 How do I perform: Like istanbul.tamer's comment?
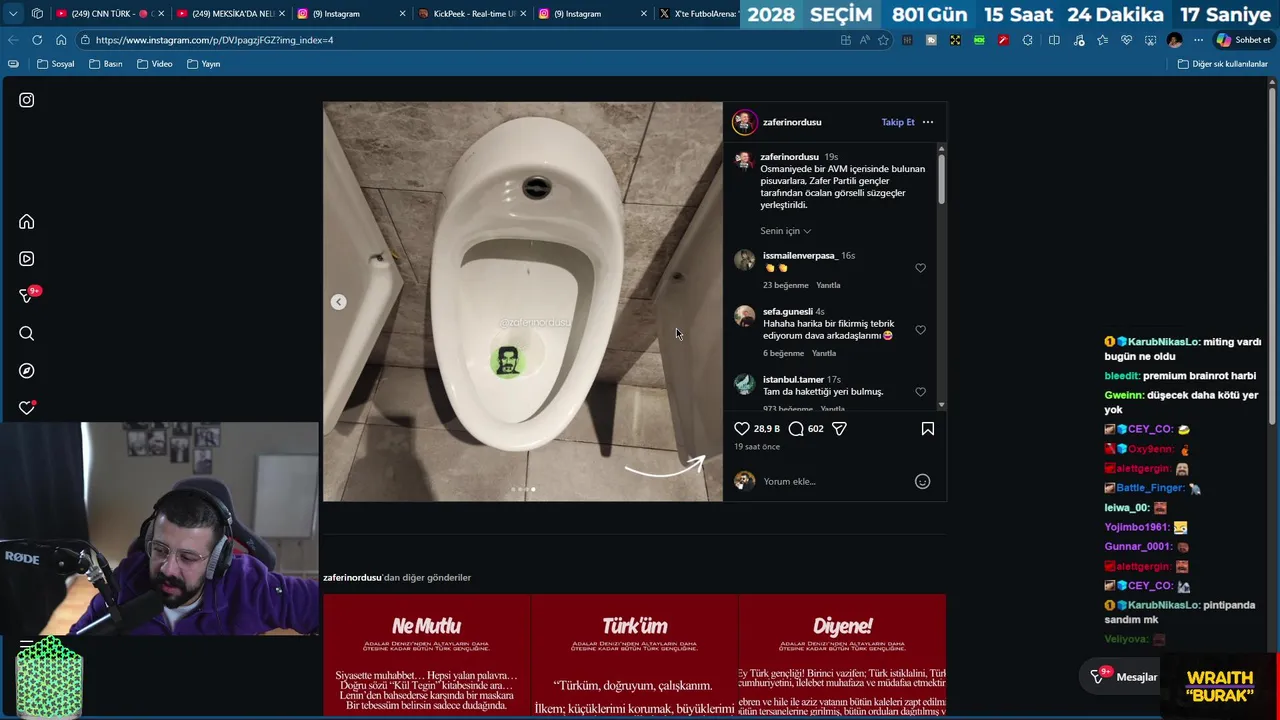(921, 392)
